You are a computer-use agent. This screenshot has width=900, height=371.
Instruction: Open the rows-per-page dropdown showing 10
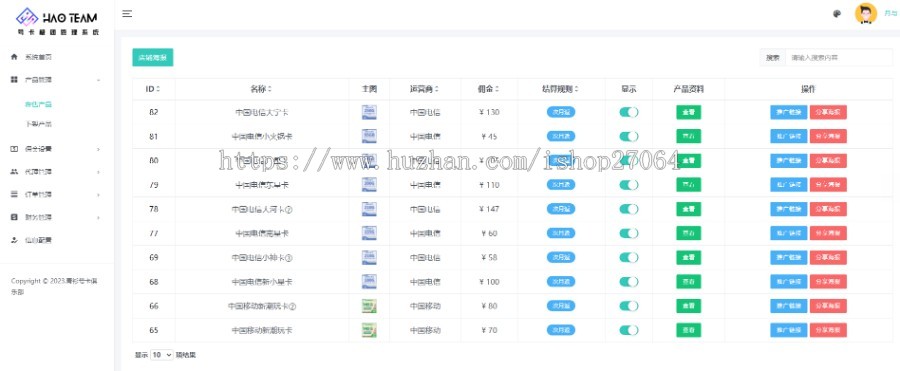click(x=161, y=355)
